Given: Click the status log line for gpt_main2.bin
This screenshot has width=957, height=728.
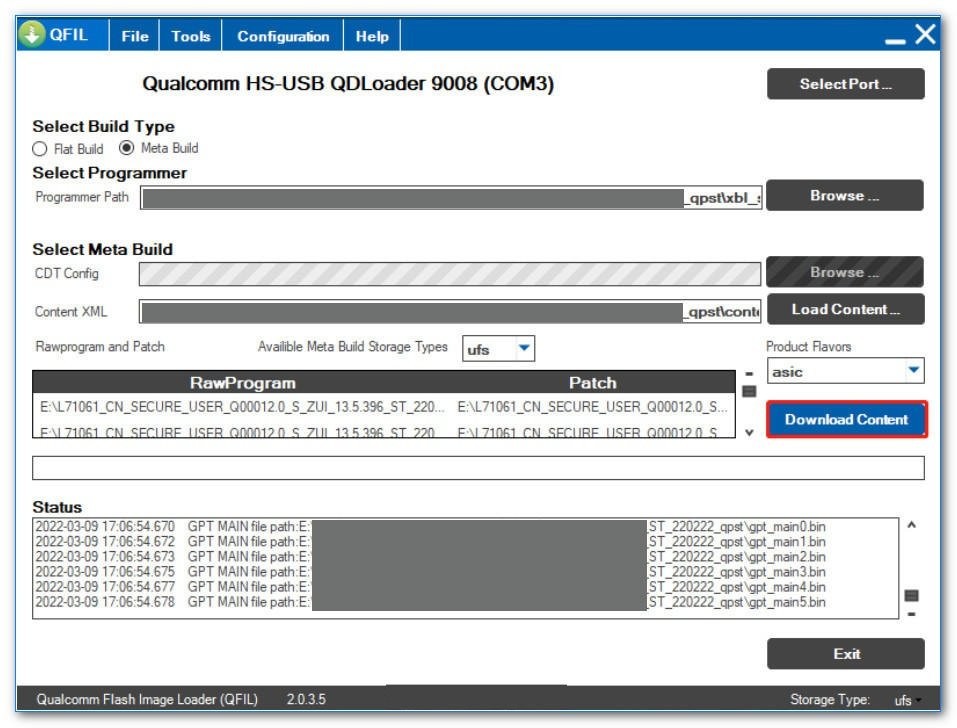Looking at the screenshot, I should tap(430, 557).
